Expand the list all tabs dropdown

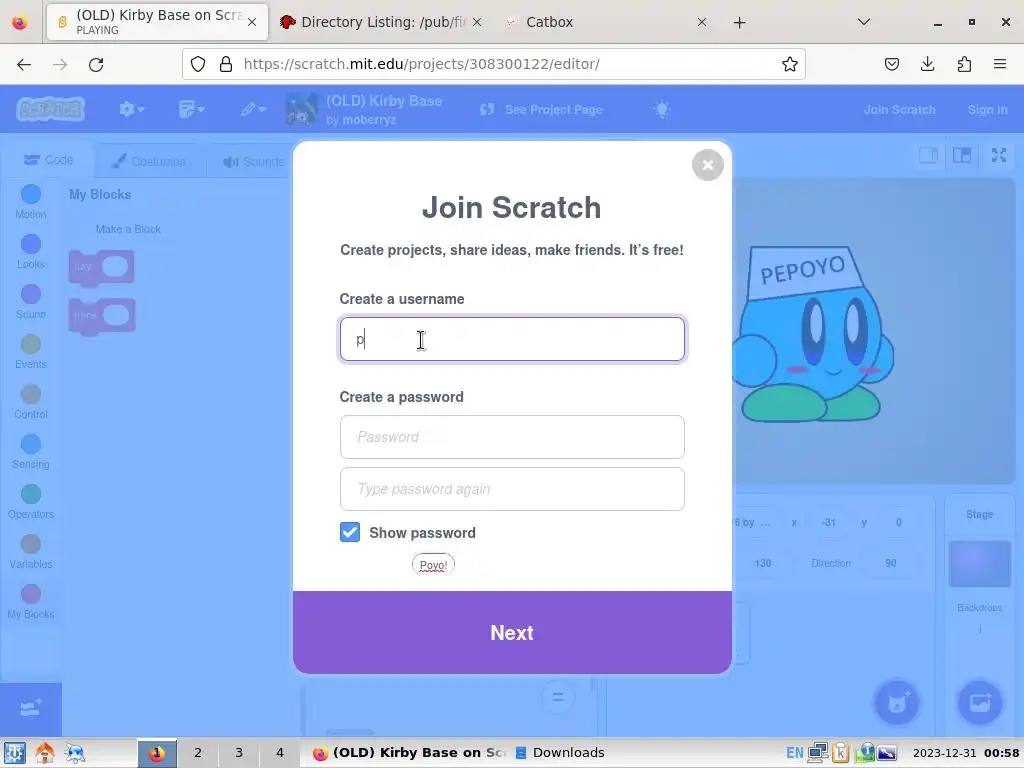[863, 22]
